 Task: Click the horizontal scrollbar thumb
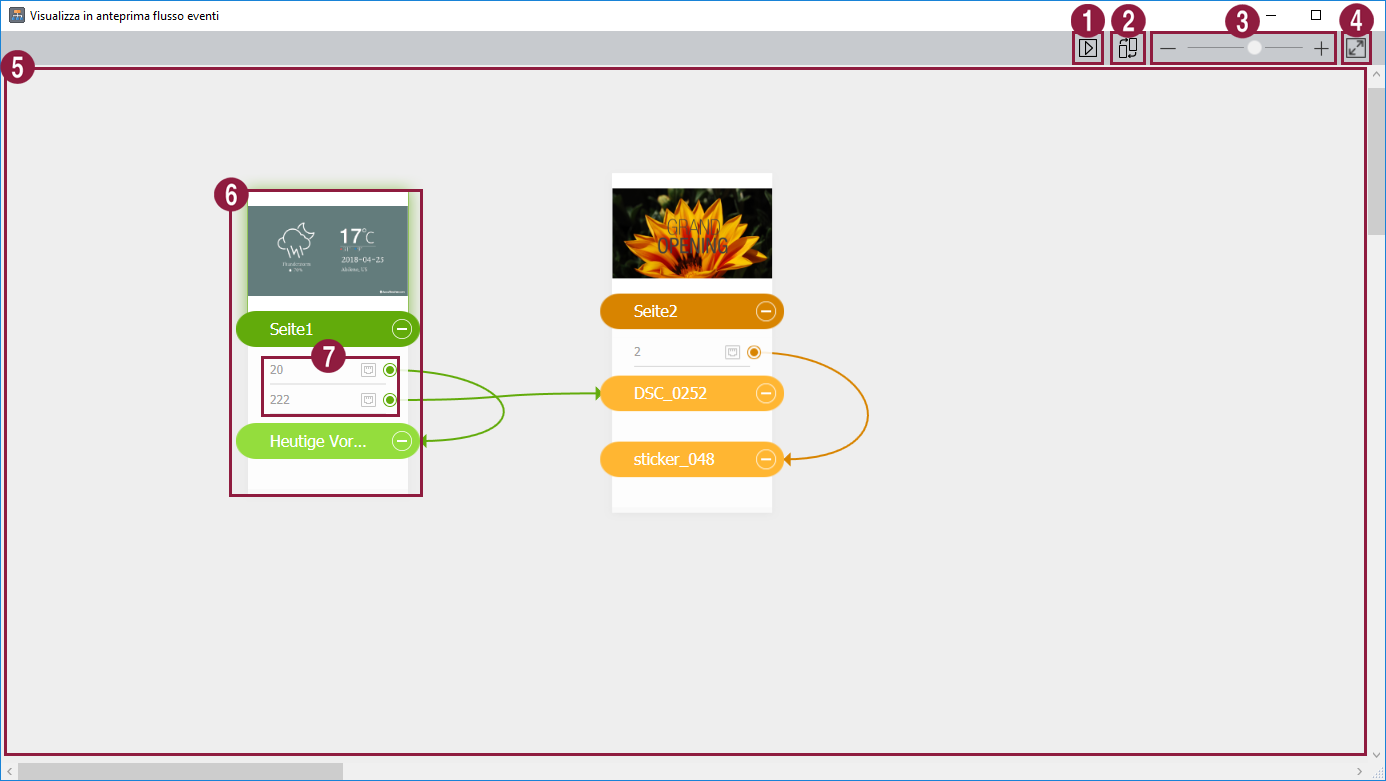180,771
